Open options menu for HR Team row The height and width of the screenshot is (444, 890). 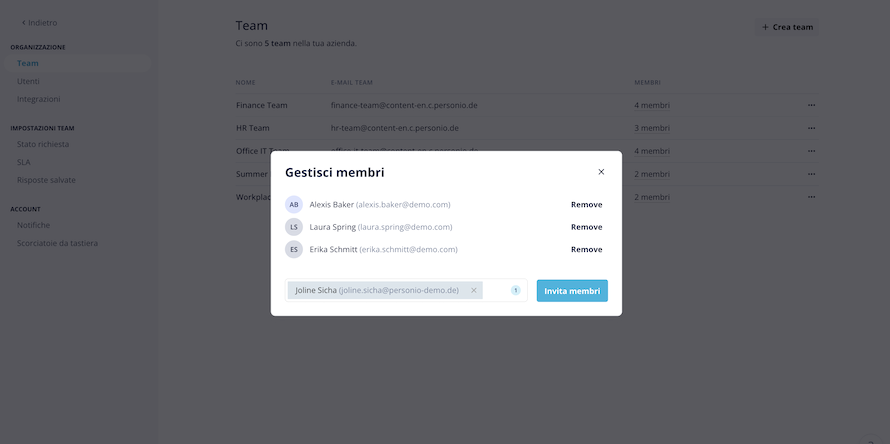pos(812,128)
